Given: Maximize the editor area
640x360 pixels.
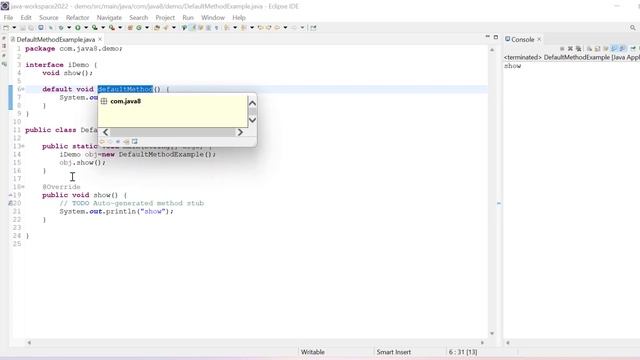Looking at the screenshot, I should [496, 37].
